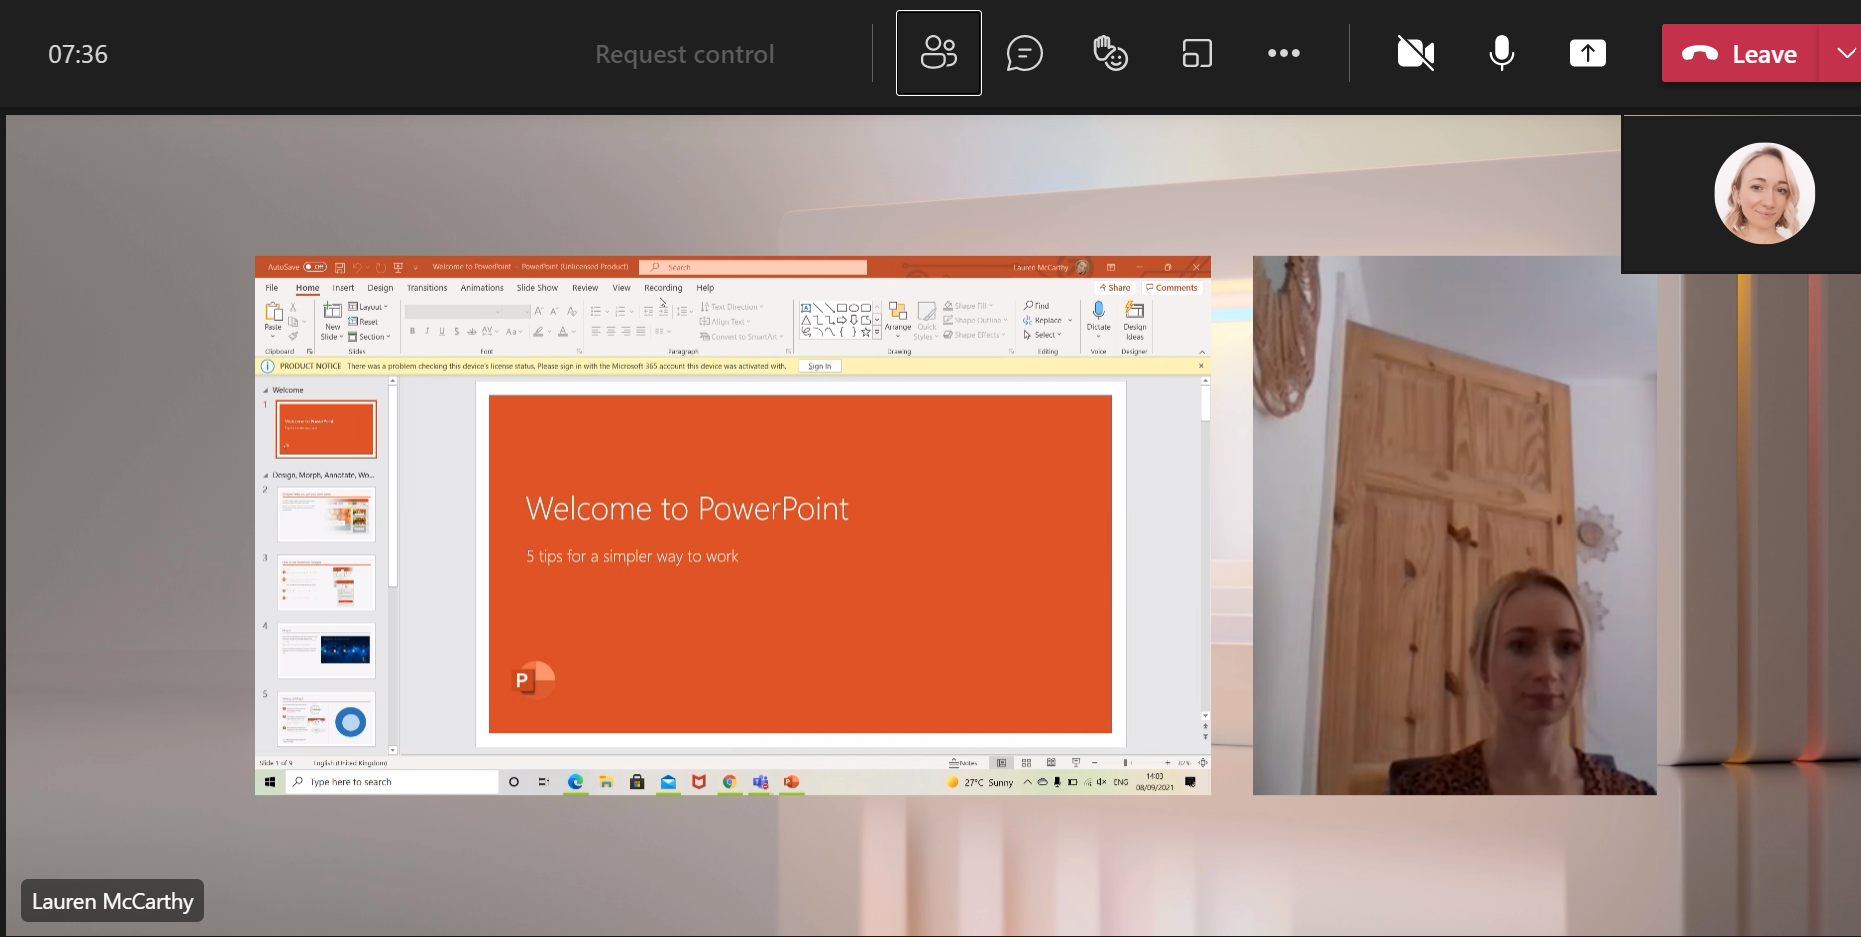Click the PowerPoint Share button
This screenshot has width=1861, height=937.
coord(1115,288)
